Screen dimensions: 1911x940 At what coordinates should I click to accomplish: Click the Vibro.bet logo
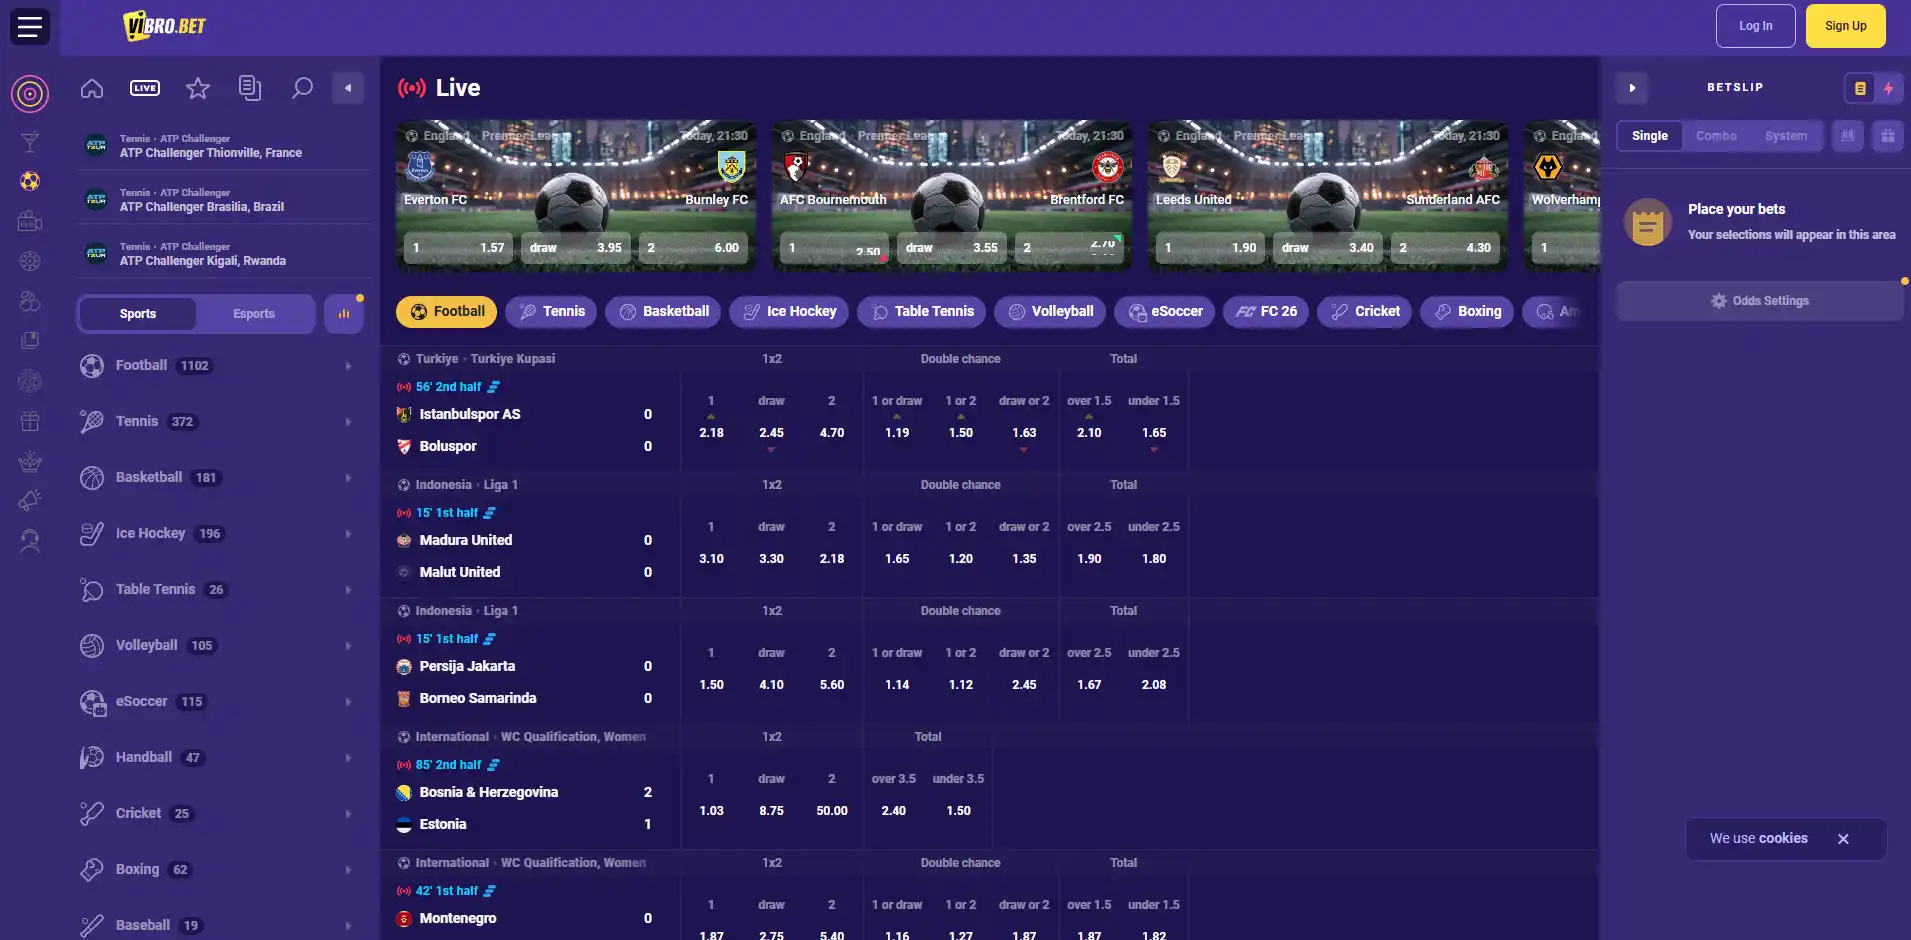click(x=165, y=26)
